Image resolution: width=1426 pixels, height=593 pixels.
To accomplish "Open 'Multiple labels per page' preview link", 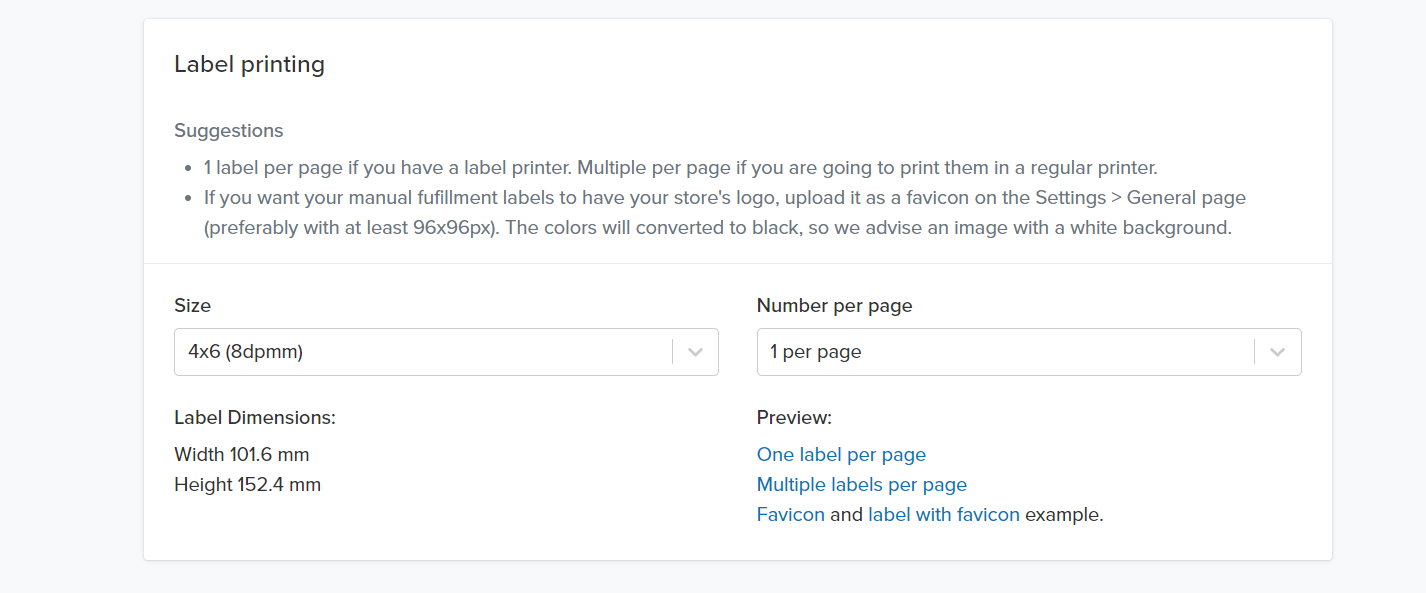I will (861, 485).
